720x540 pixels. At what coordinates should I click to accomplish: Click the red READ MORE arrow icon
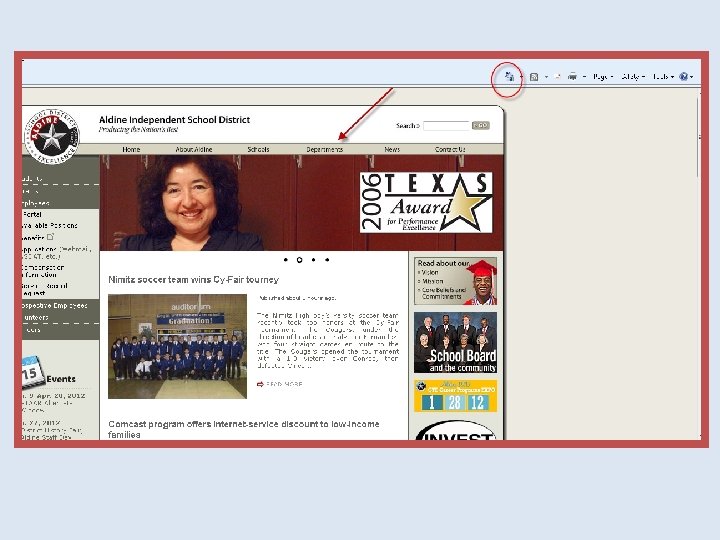(x=260, y=384)
